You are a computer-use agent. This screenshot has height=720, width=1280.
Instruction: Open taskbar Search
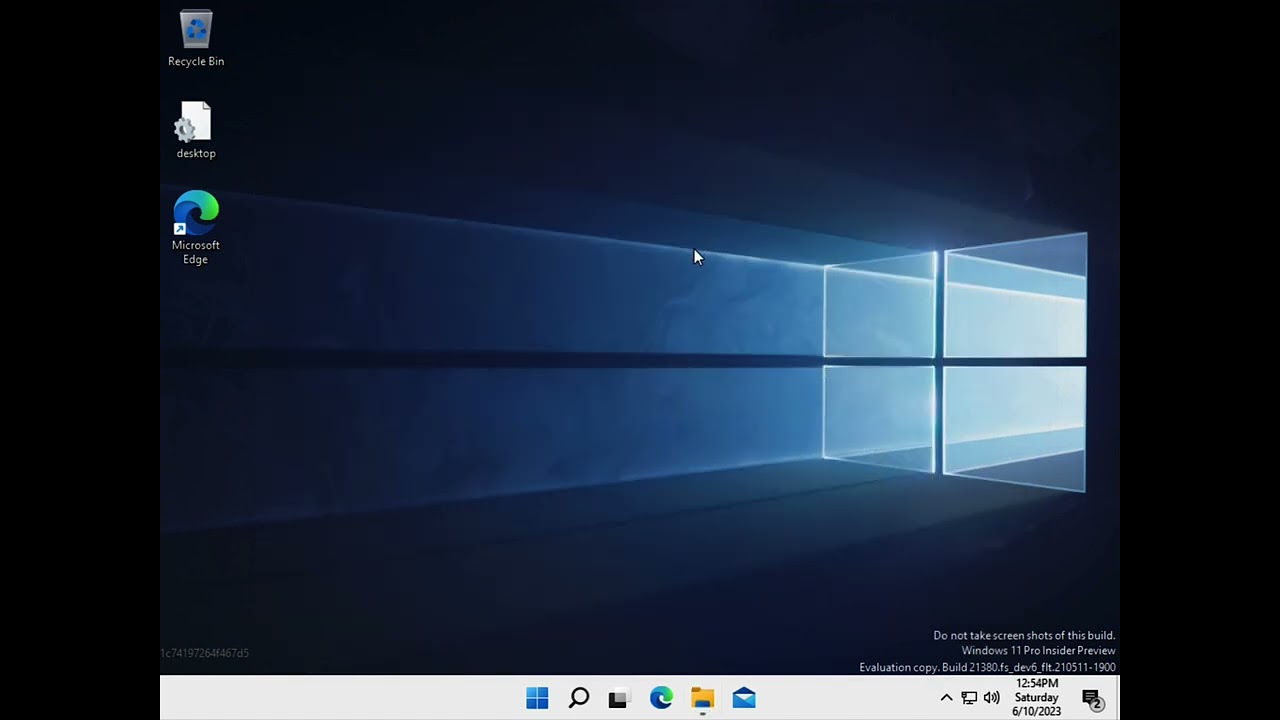point(578,698)
